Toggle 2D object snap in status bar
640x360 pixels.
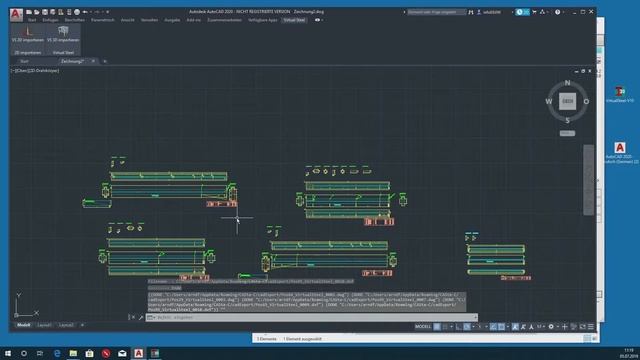click(x=501, y=327)
